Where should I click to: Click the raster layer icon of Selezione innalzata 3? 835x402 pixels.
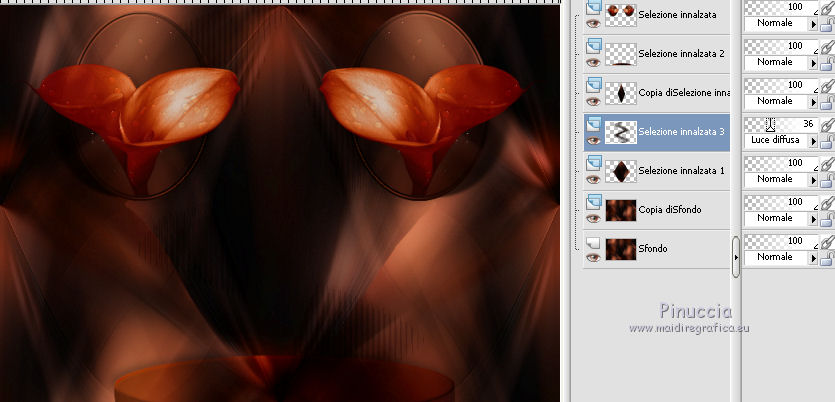(593, 125)
